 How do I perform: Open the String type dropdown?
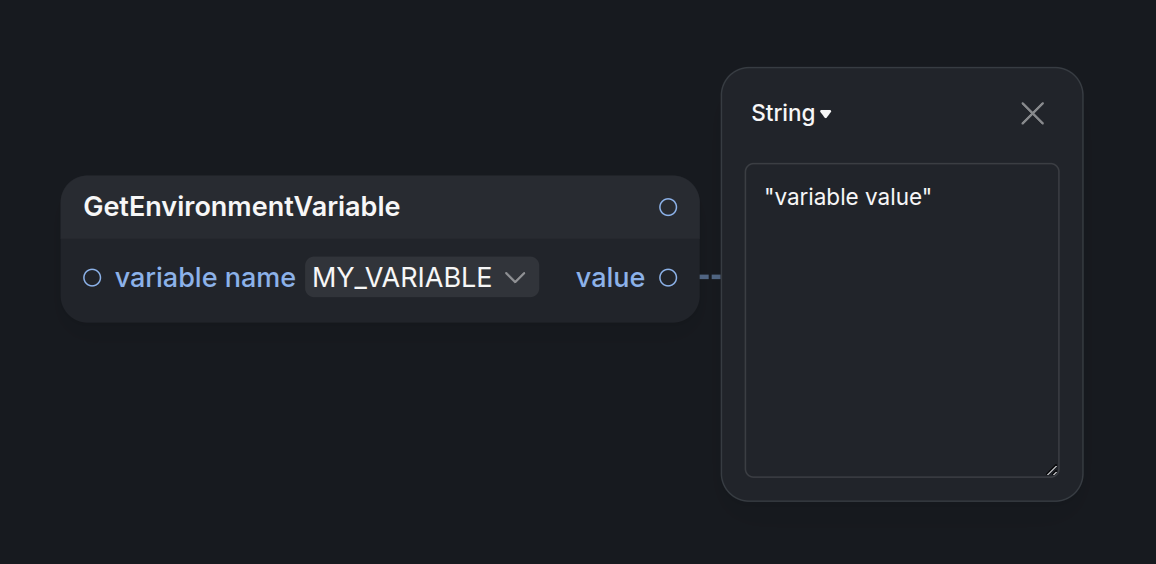pyautogui.click(x=791, y=114)
